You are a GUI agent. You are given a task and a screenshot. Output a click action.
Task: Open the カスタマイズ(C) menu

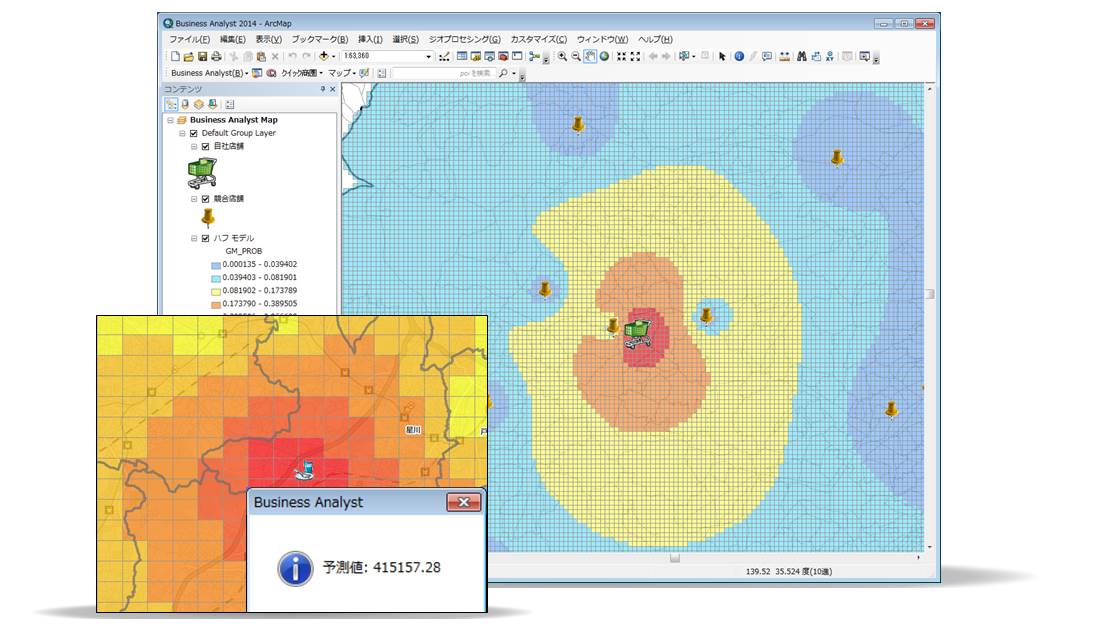pos(538,40)
